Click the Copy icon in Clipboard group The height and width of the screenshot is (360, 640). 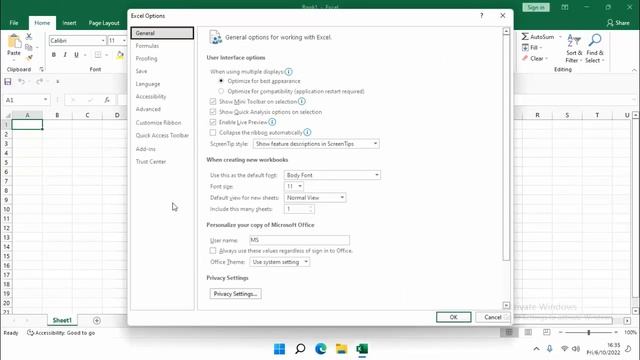29,47
